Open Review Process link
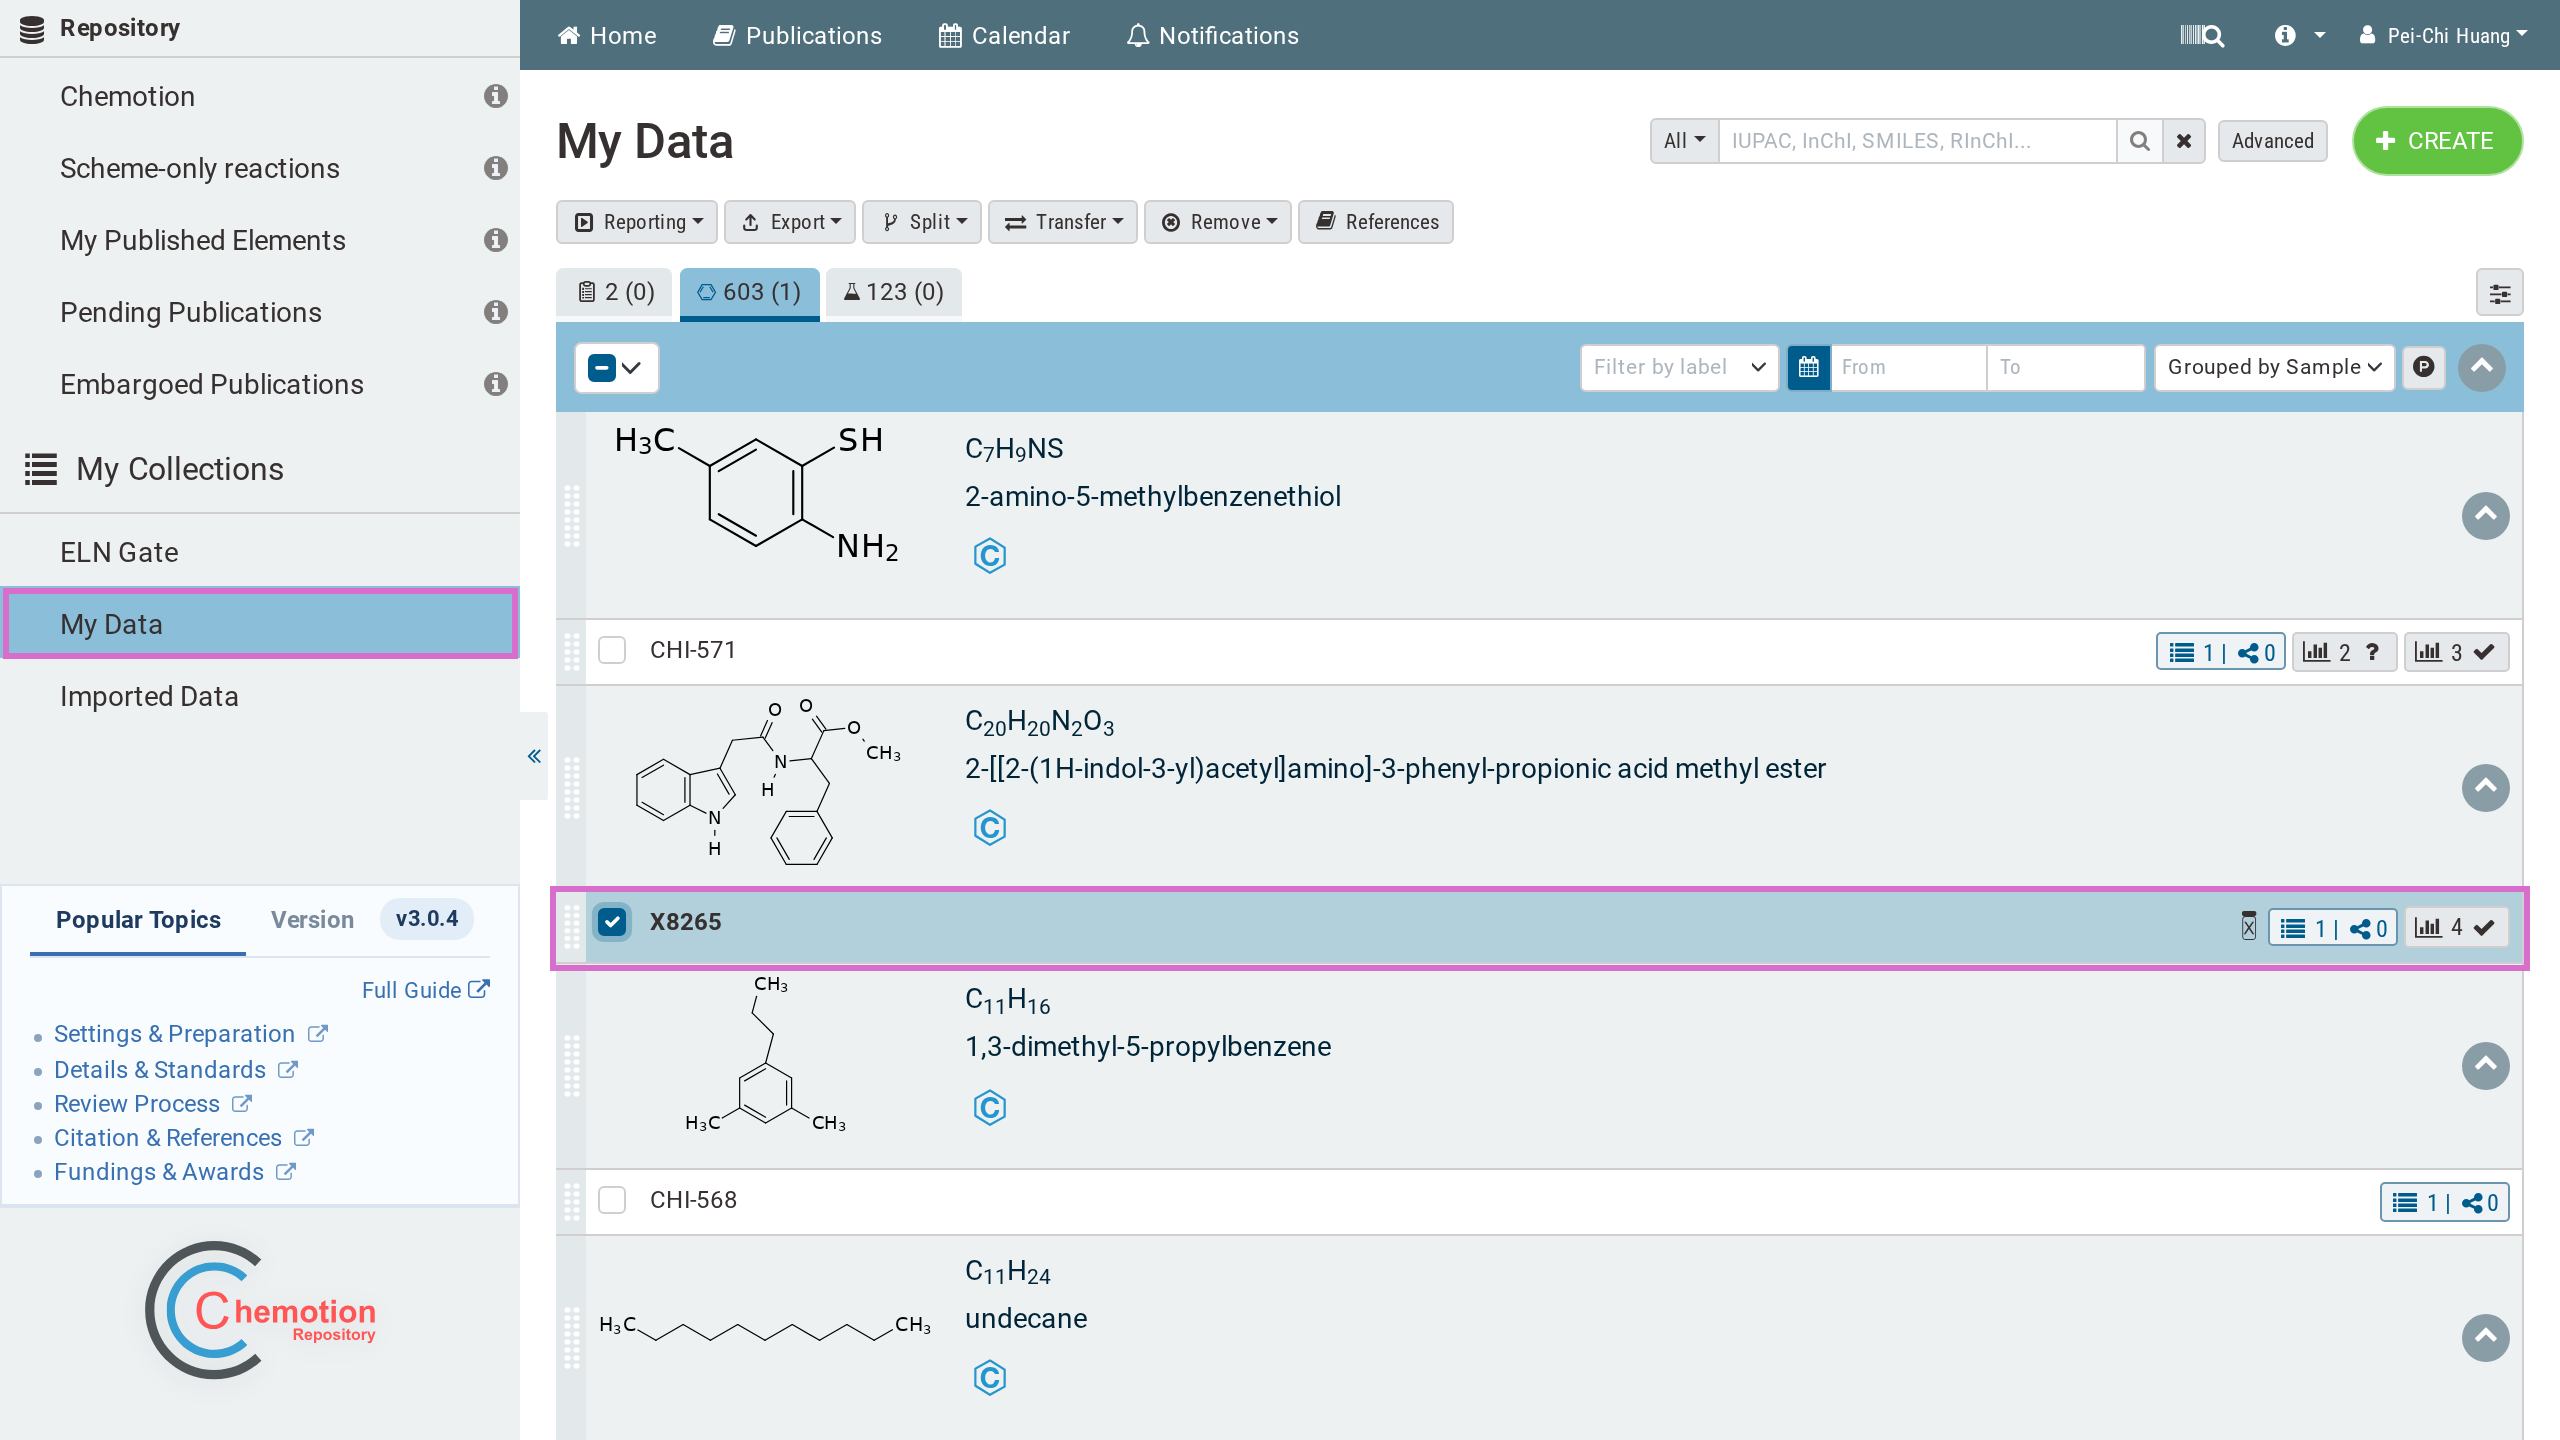 pyautogui.click(x=152, y=1104)
